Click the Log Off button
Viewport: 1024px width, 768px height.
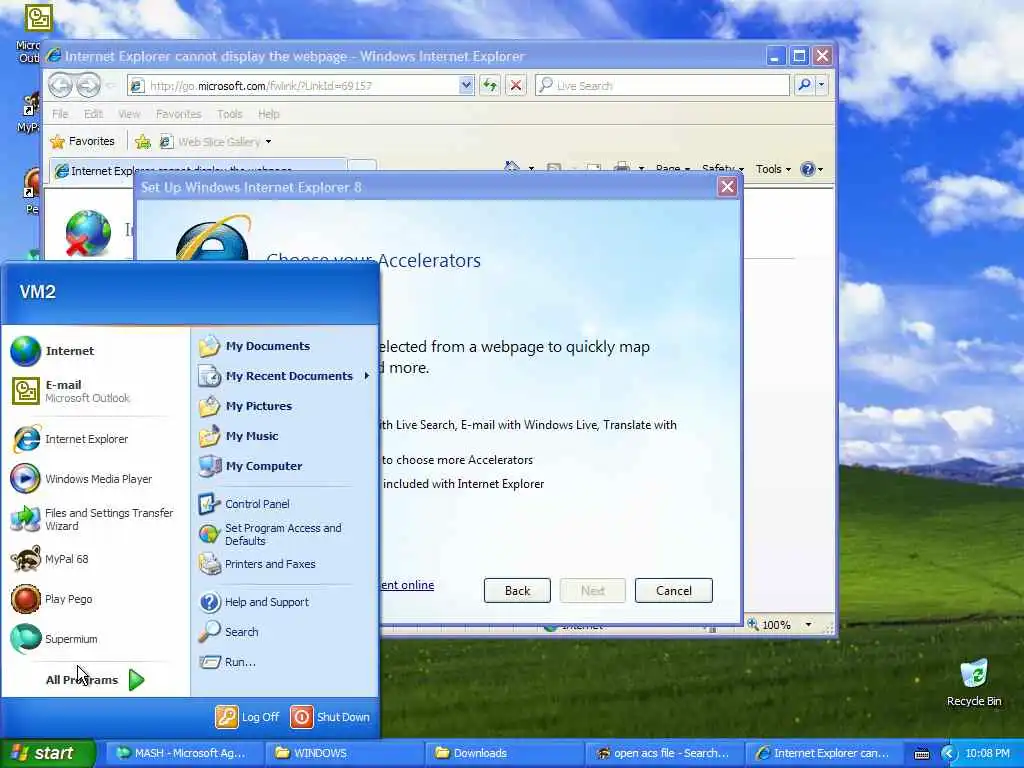(248, 717)
